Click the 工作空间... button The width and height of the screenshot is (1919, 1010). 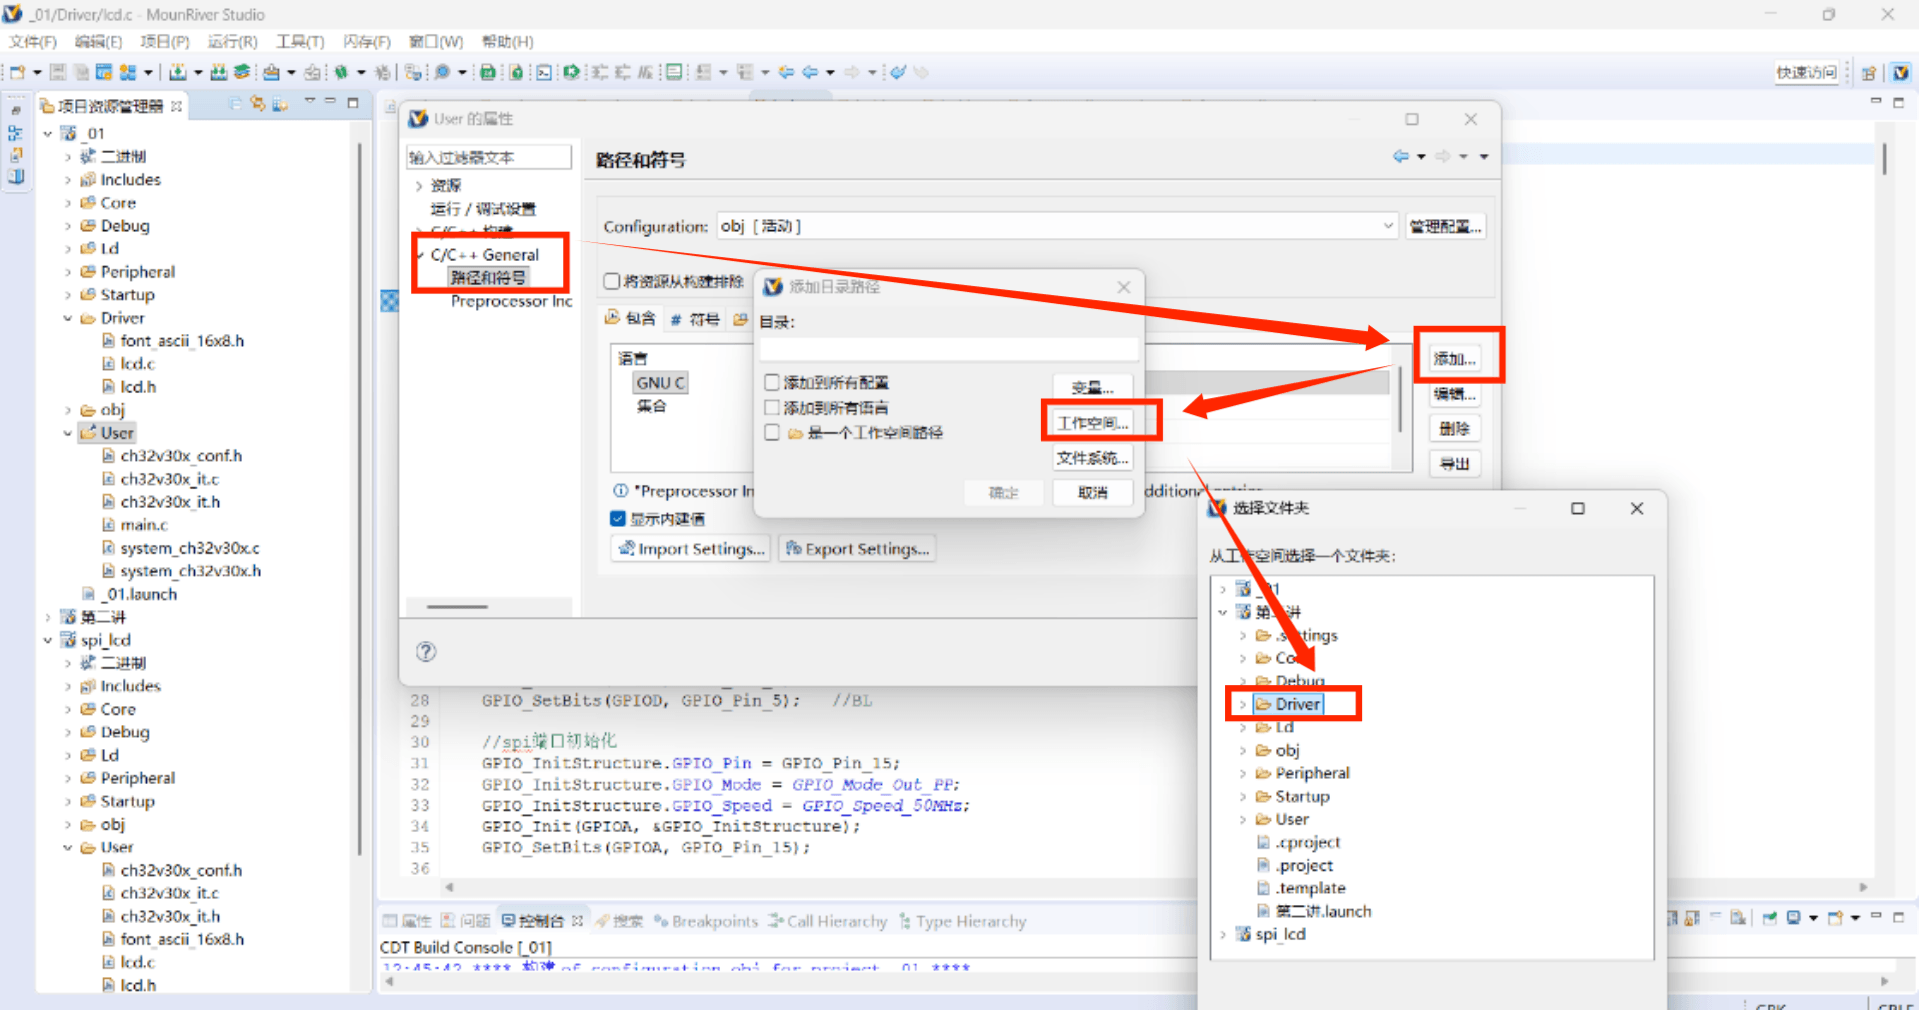tap(1093, 423)
